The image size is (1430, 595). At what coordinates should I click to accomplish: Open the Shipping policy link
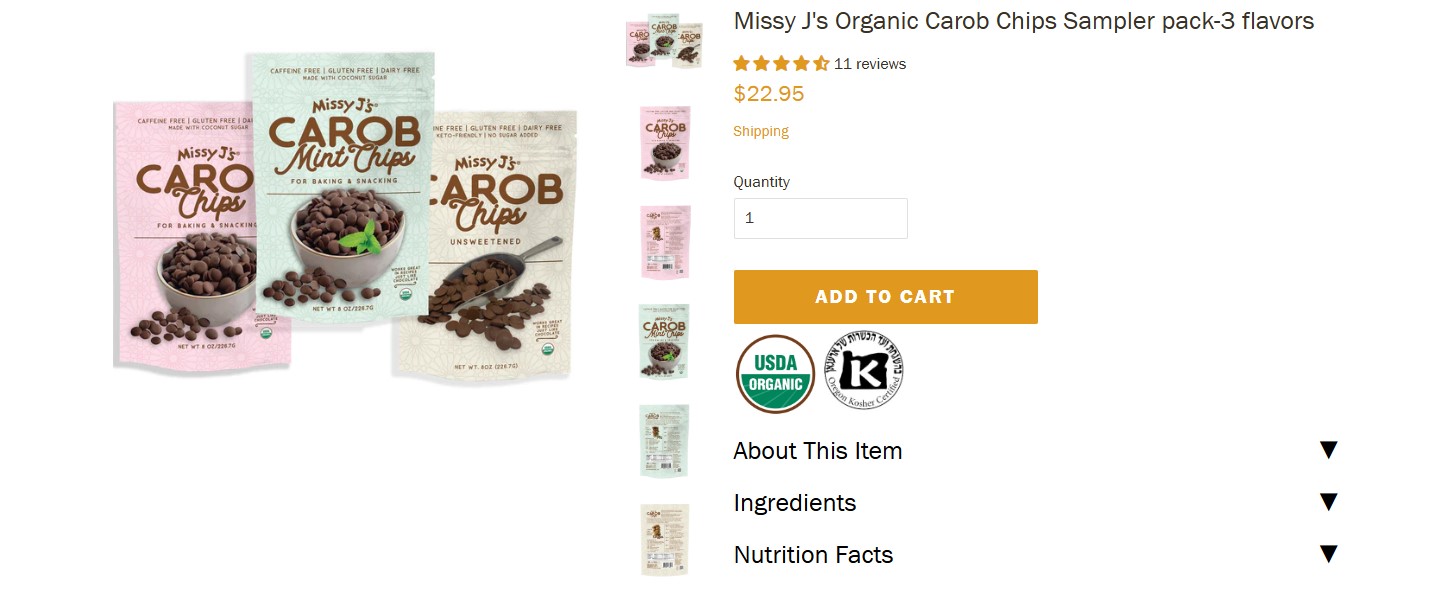[x=761, y=131]
